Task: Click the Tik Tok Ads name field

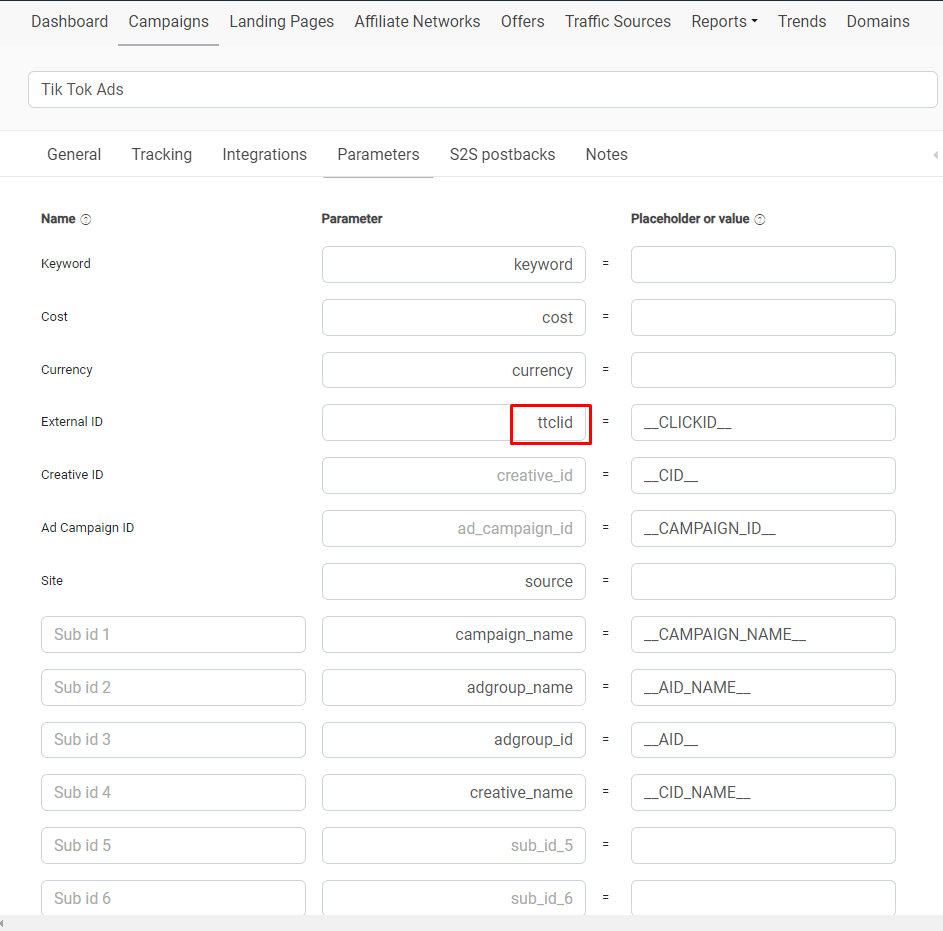Action: (x=482, y=90)
